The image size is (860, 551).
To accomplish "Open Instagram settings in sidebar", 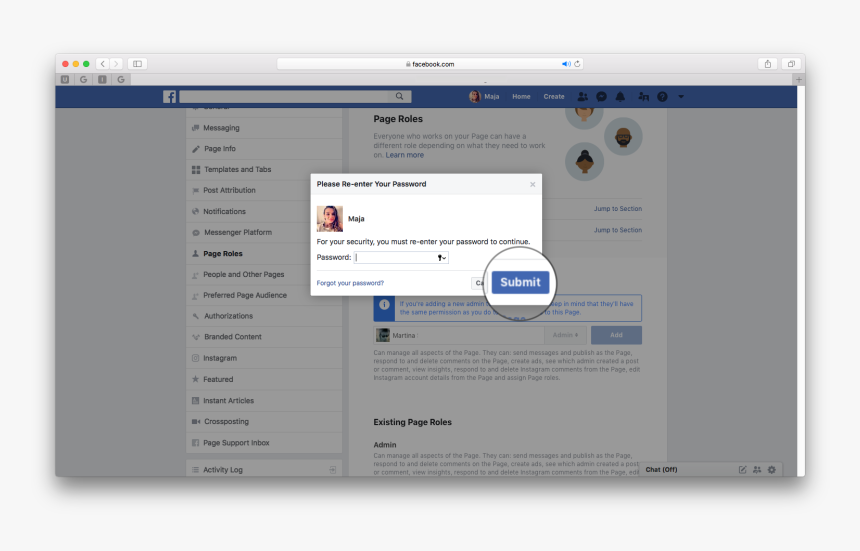I will point(264,358).
